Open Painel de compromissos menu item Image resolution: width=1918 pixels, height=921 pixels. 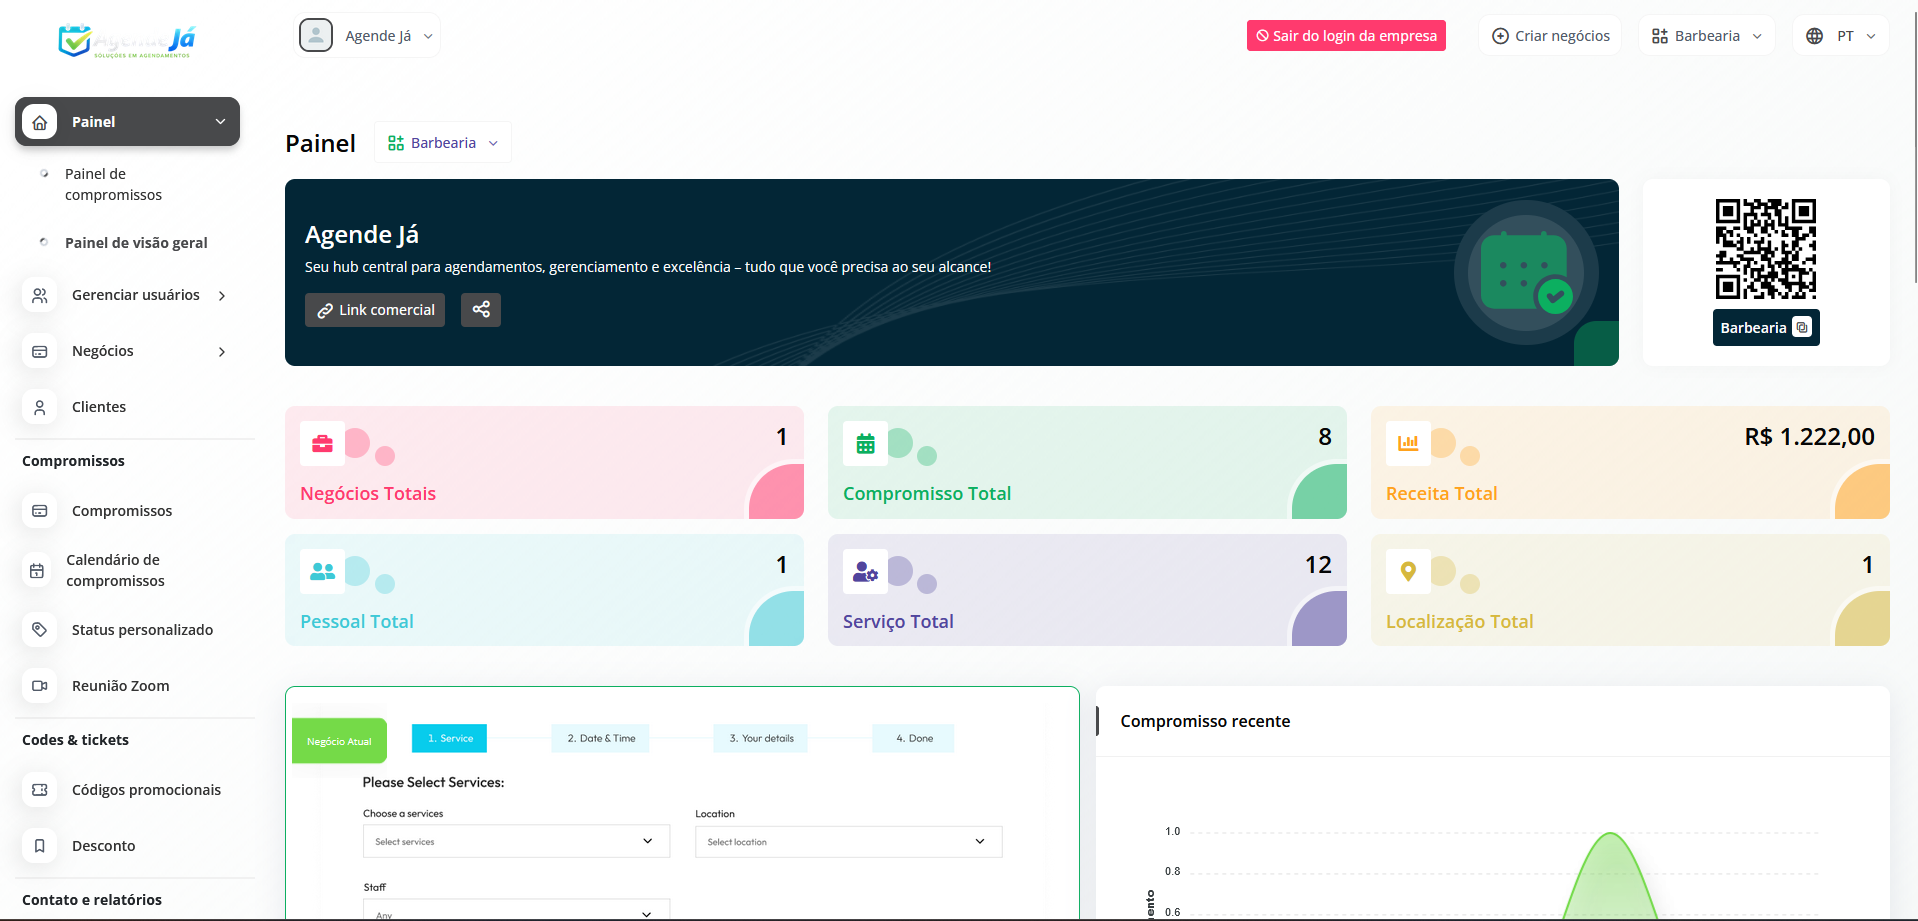[113, 184]
